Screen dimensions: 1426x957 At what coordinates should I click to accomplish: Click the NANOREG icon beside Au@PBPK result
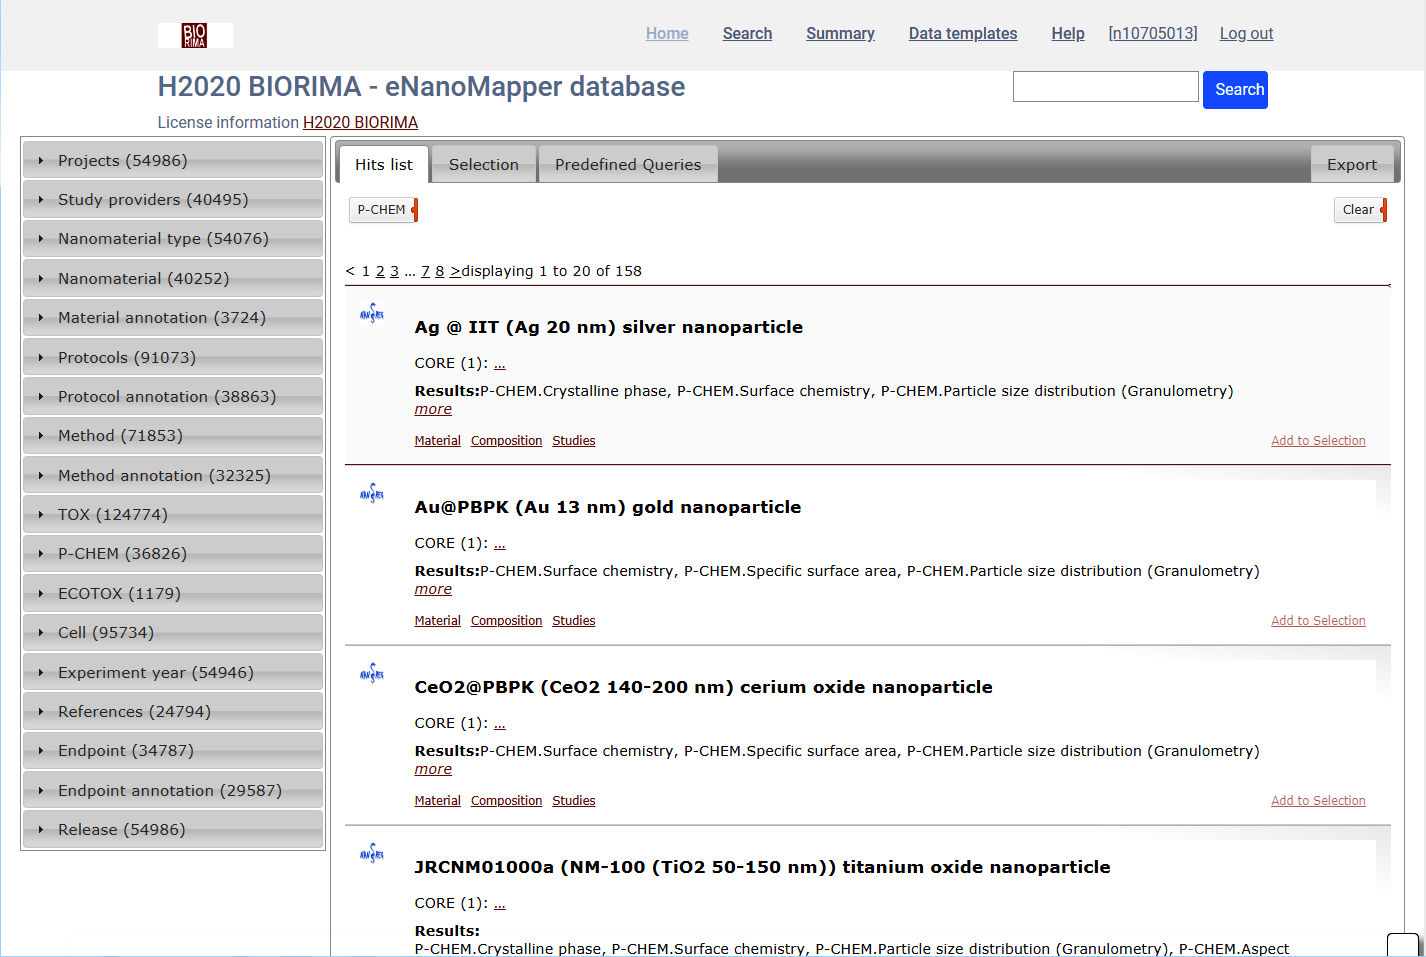tap(372, 492)
